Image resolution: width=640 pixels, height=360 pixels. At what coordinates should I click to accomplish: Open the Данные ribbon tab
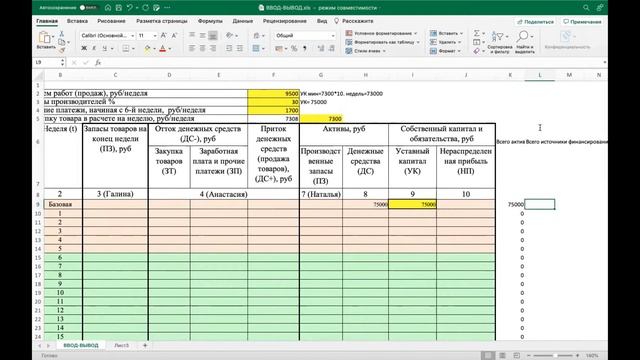pos(242,21)
